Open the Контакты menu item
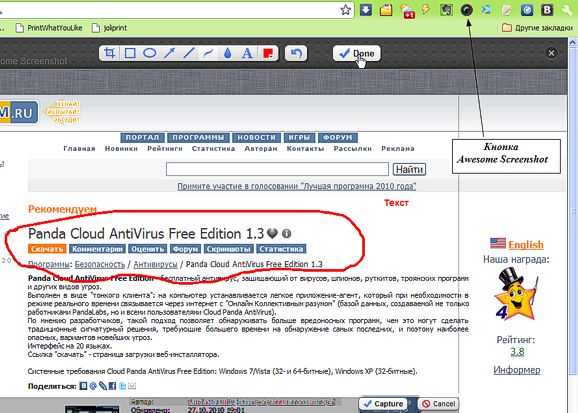578x413 pixels. 306,149
